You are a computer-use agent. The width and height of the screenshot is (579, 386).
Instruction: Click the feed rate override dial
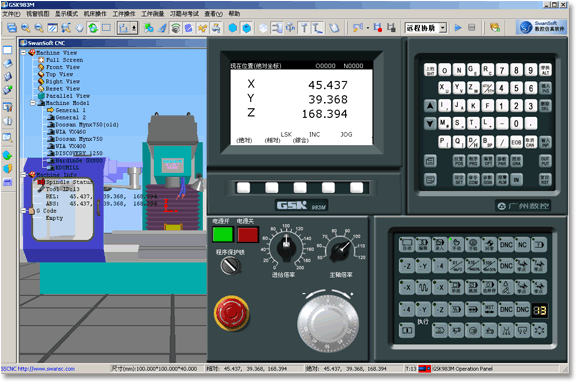pos(286,249)
